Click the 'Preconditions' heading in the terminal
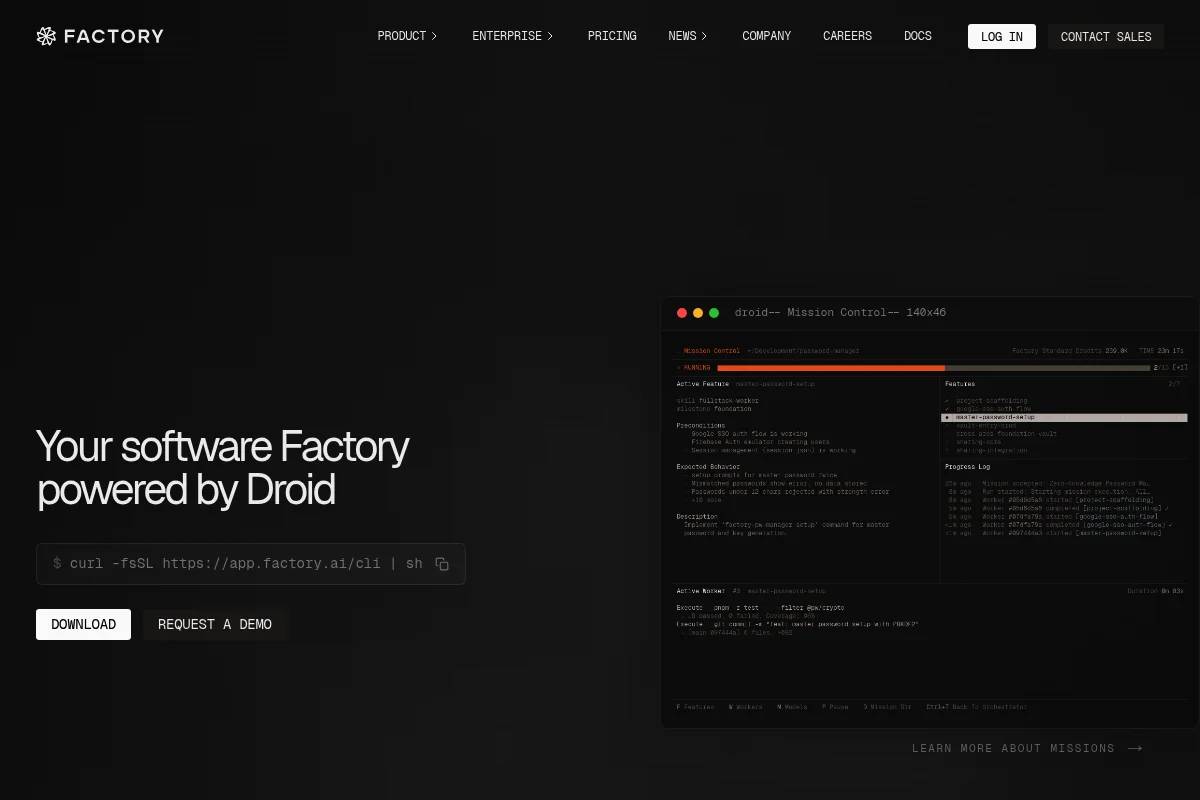Image resolution: width=1200 pixels, height=800 pixels. [x=701, y=426]
